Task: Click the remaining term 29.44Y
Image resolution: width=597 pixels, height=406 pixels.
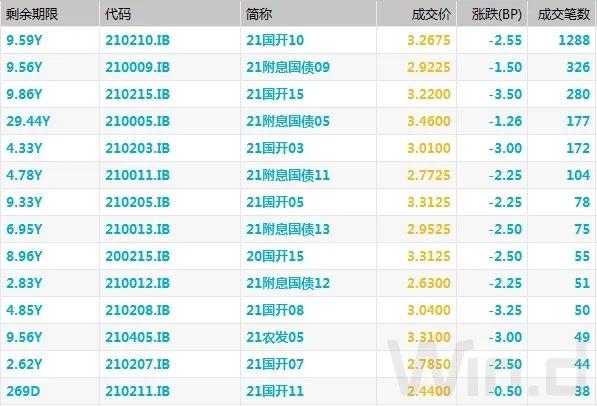Action: point(28,121)
